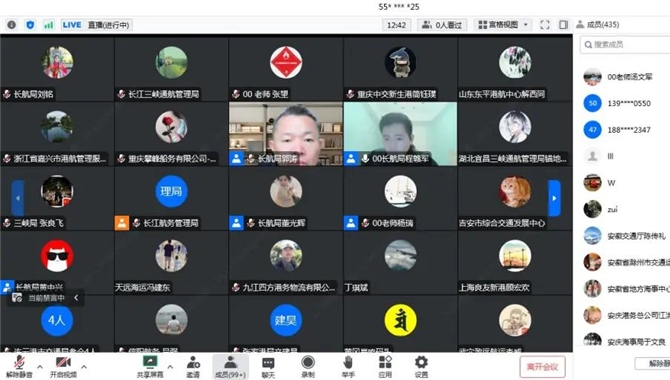This screenshot has height=380, width=670.
Task: Go to next page of participants
Action: (554, 198)
